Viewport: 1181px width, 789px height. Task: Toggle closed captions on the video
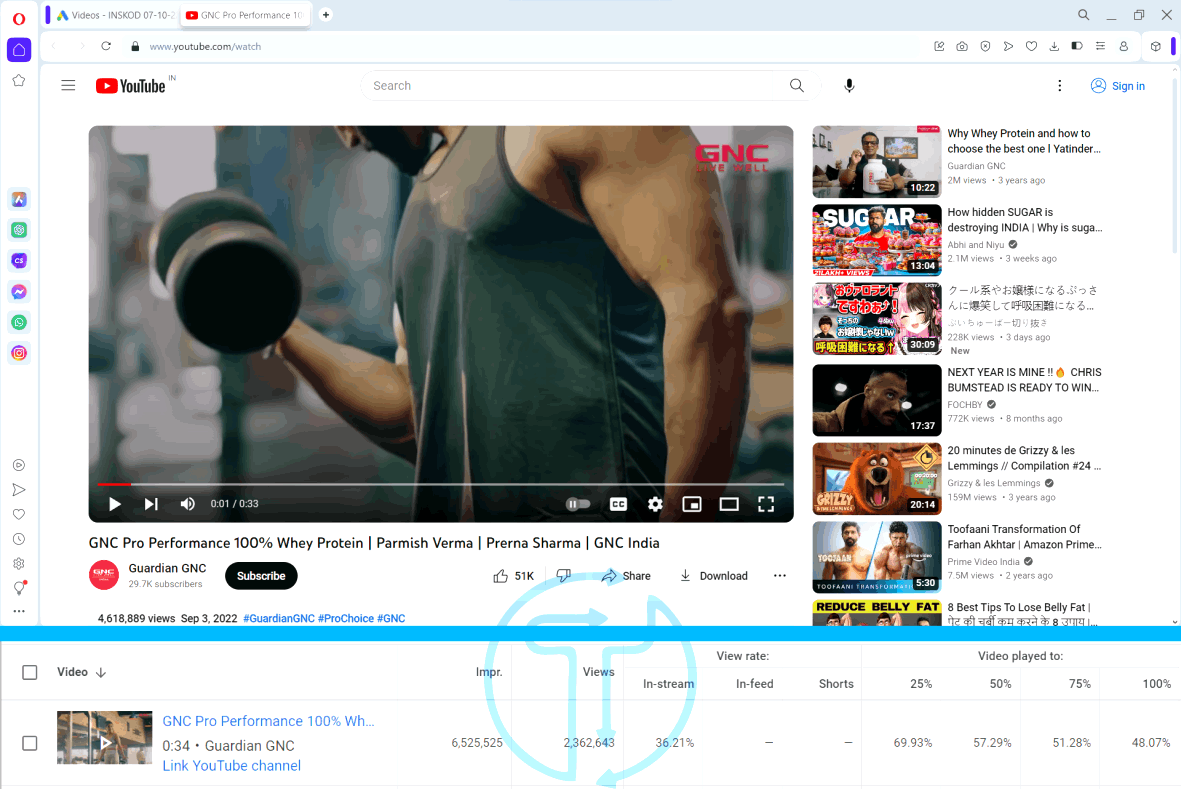pyautogui.click(x=618, y=504)
